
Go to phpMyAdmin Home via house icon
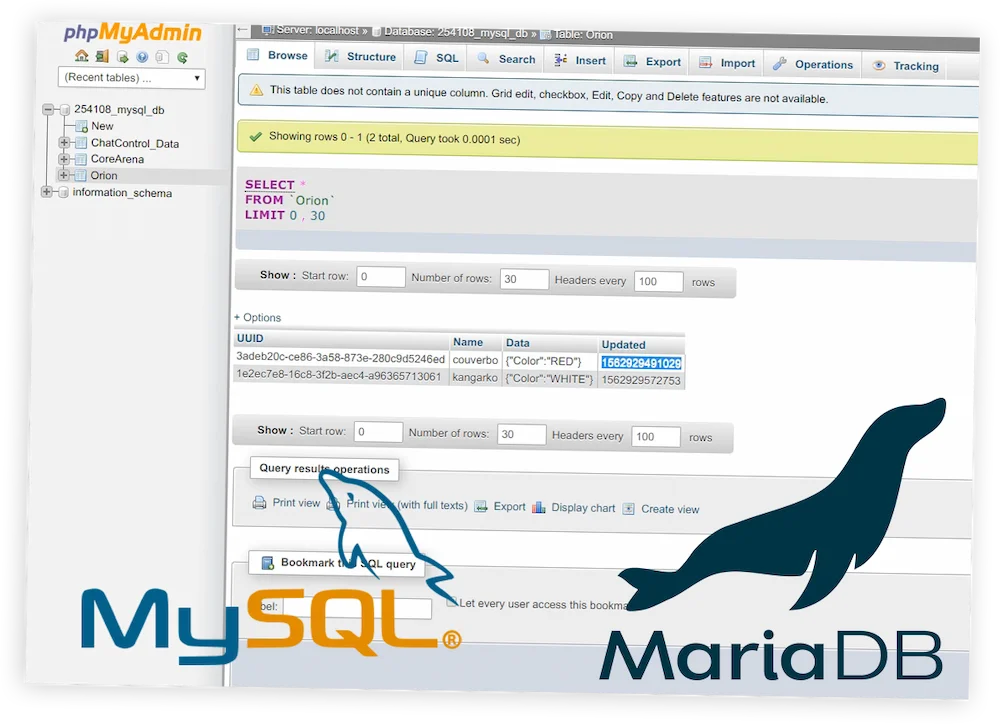tap(82, 55)
